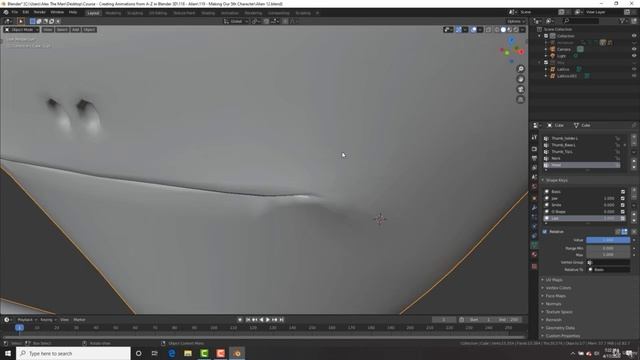Toggle viewport overlays icon
This screenshot has height=360, width=640.
(x=473, y=30)
